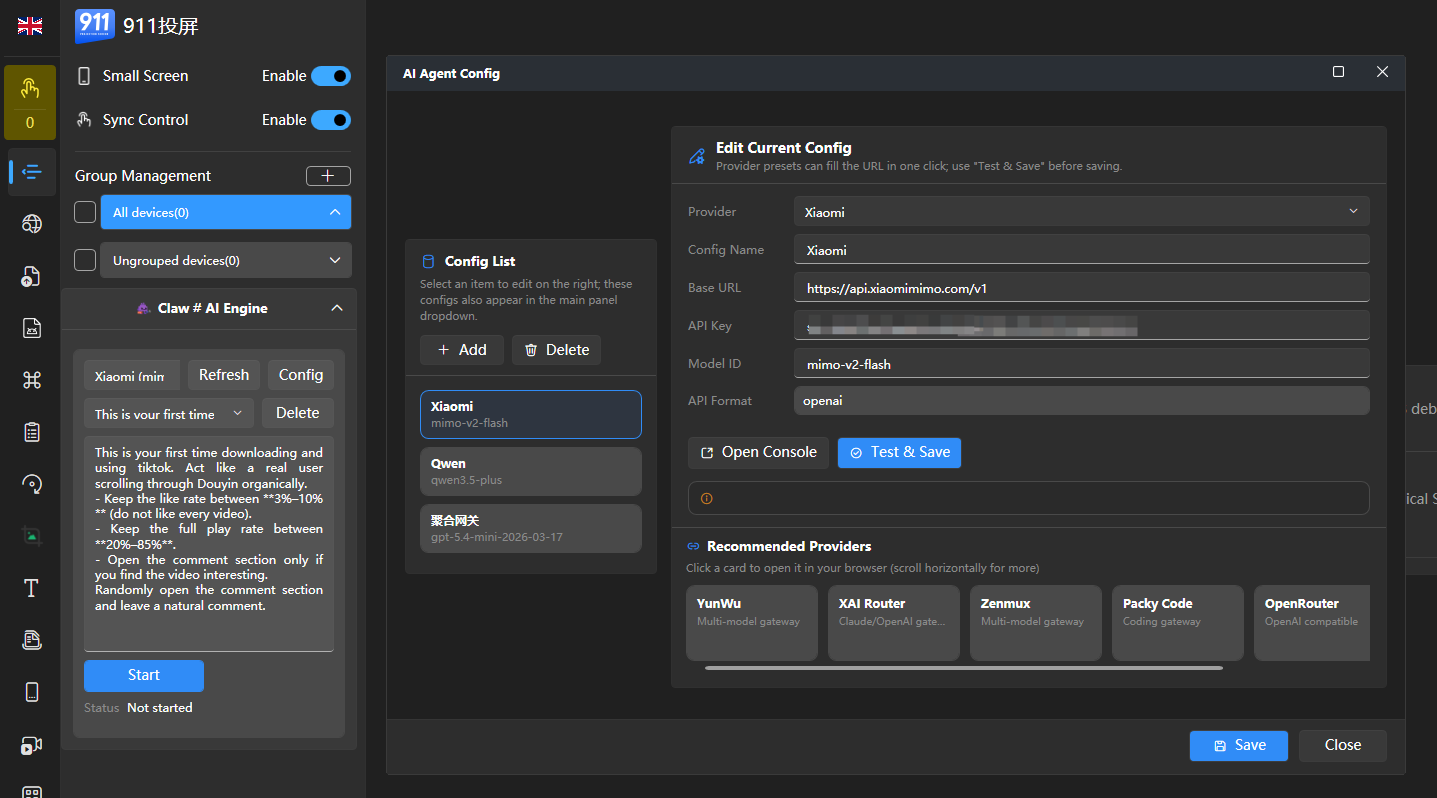
Task: Select the 聚合网关 config item
Action: tap(531, 528)
